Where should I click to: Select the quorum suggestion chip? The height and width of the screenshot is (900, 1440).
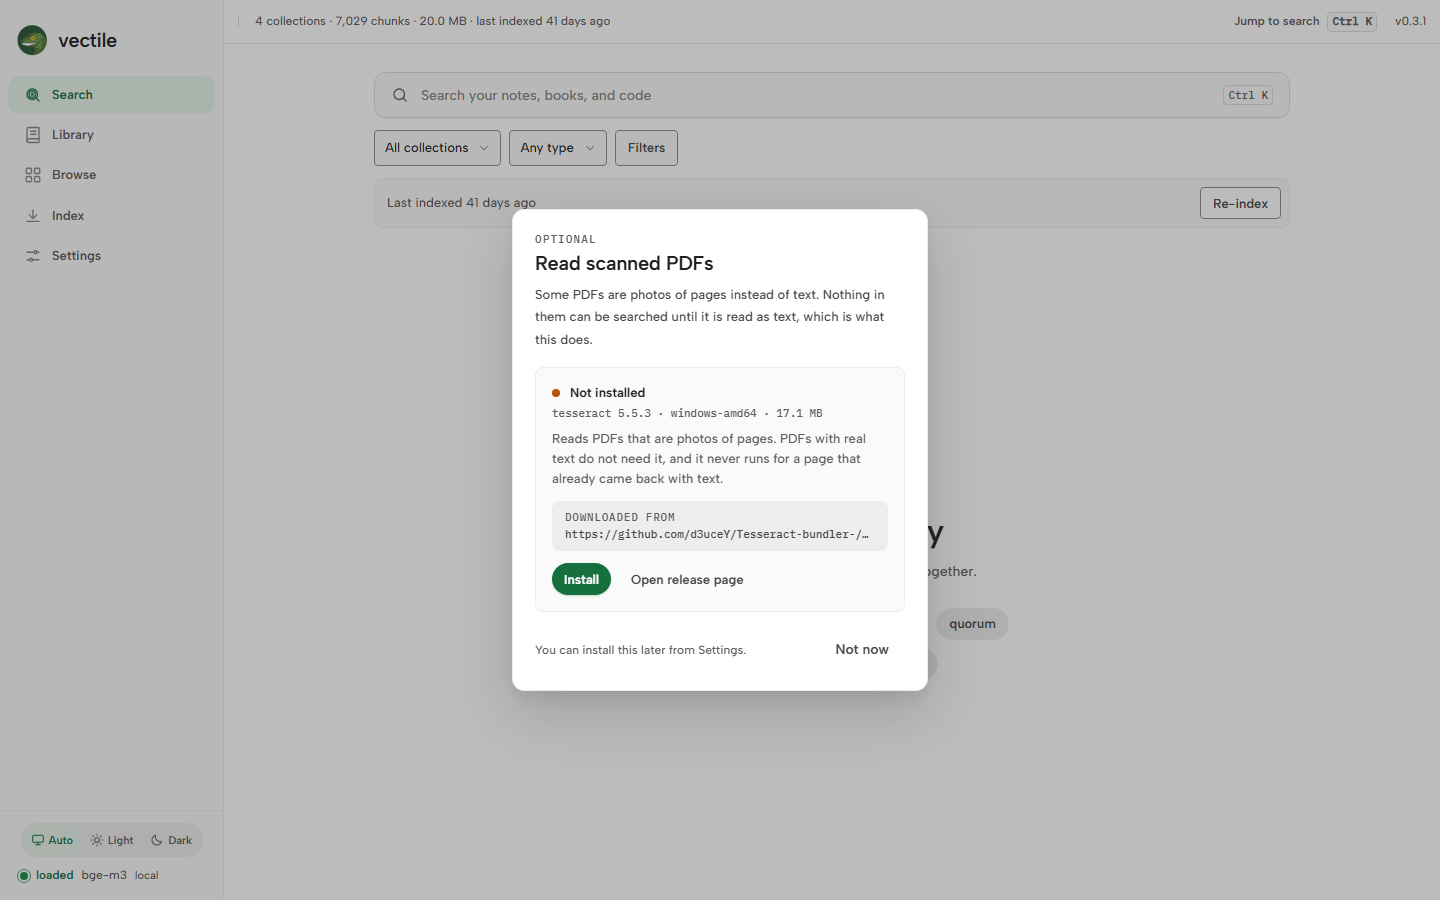point(972,624)
